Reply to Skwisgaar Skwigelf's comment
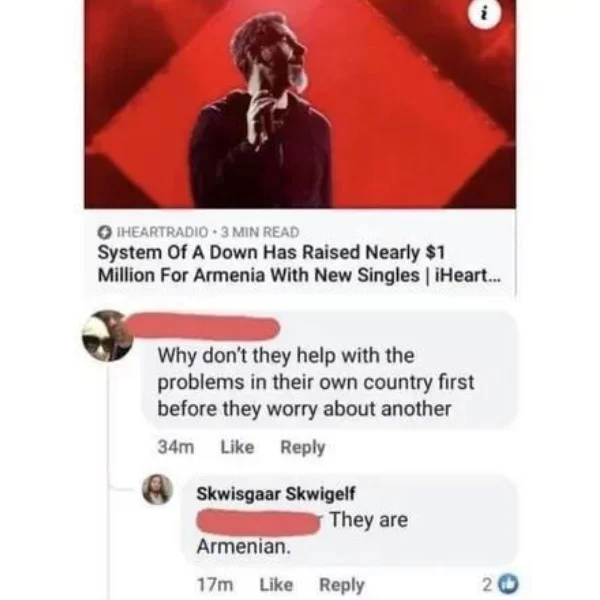 pos(342,585)
